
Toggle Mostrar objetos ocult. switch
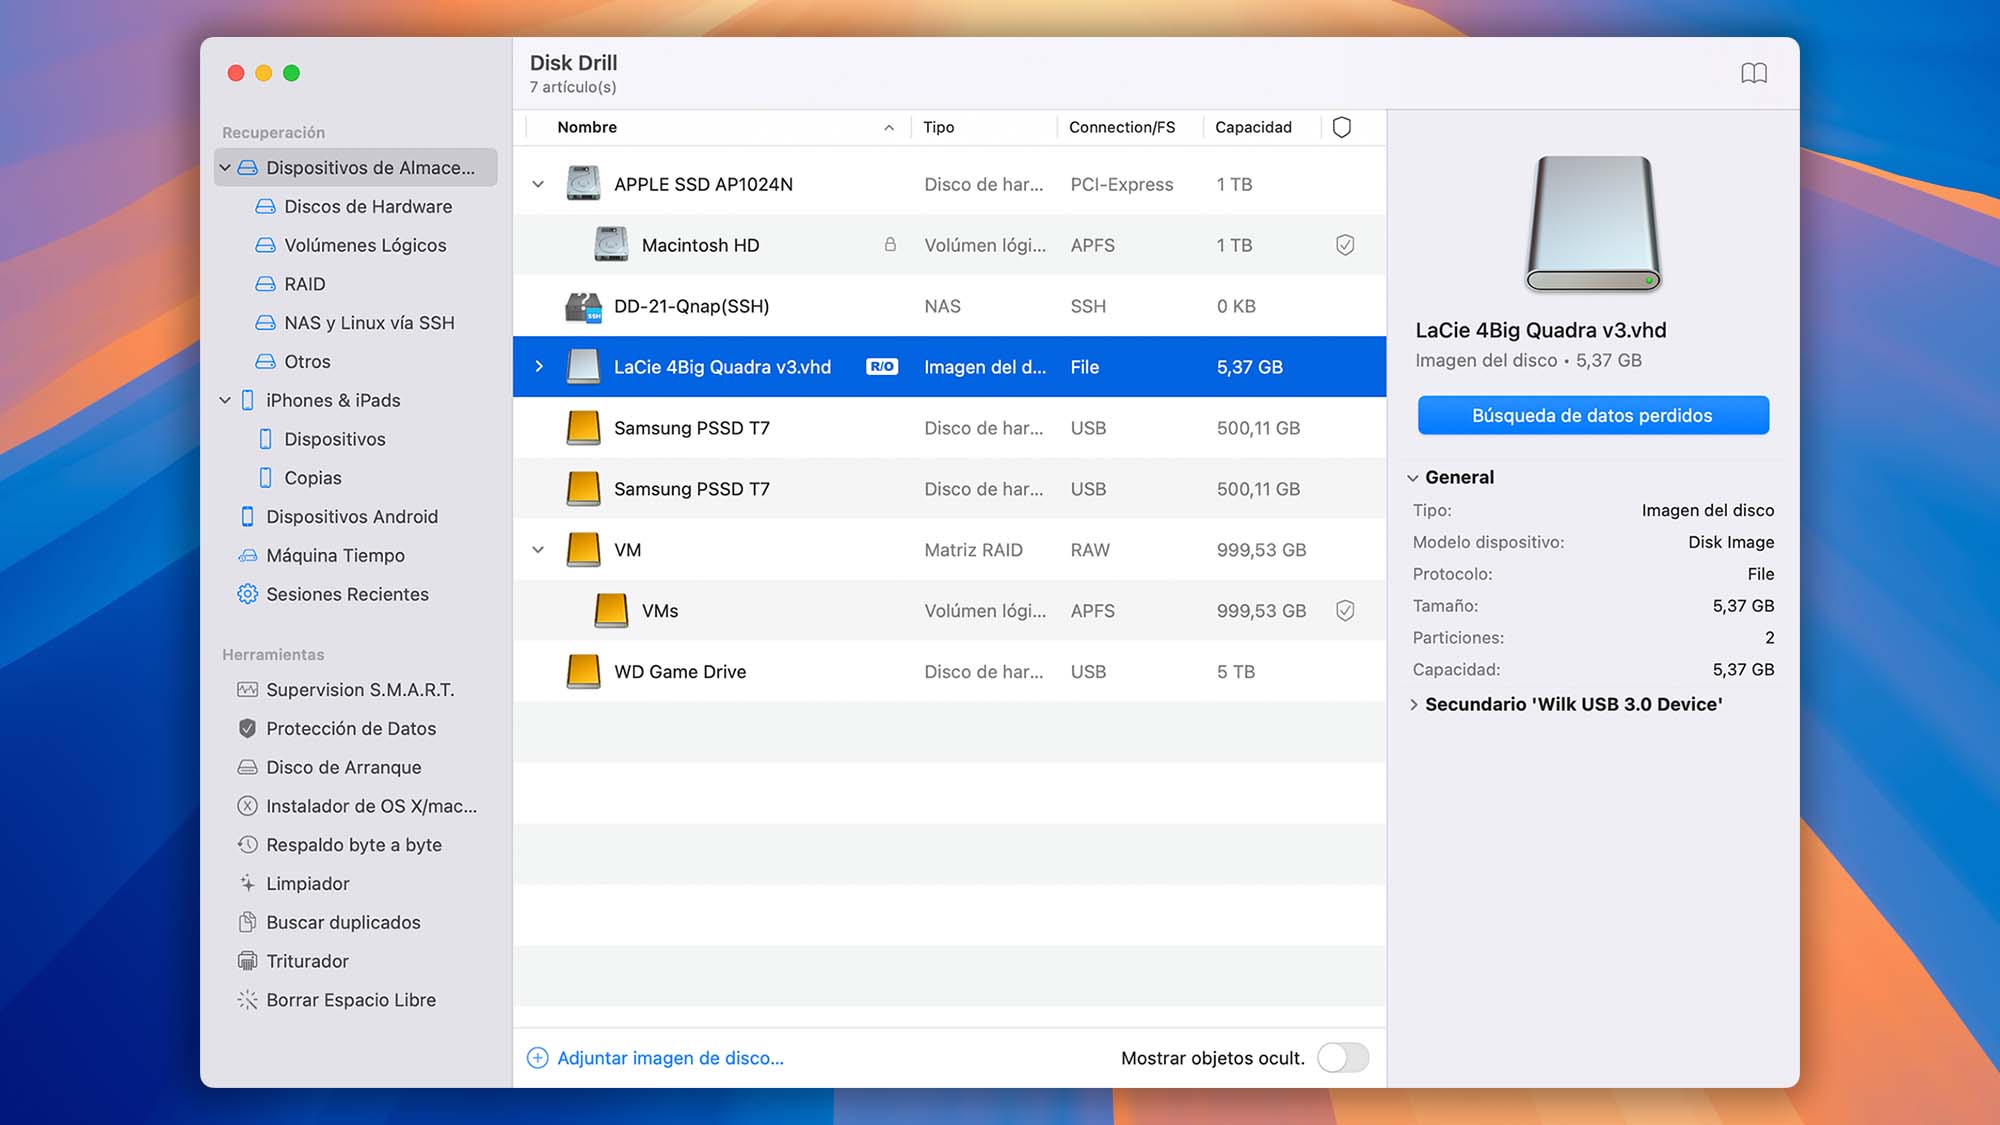pyautogui.click(x=1343, y=1058)
